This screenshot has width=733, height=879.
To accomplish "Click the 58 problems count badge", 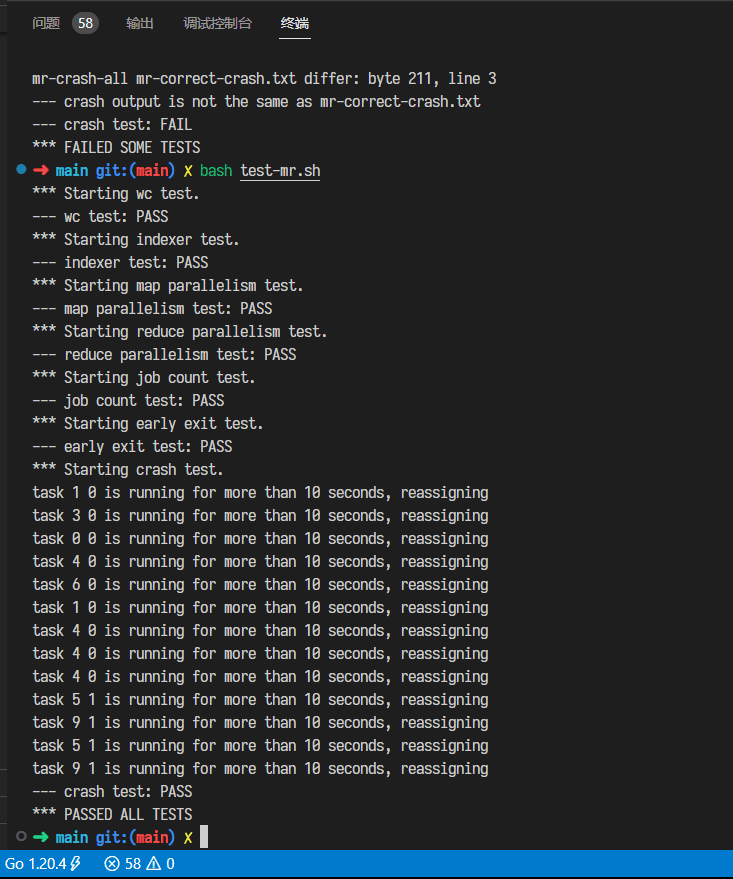I will pos(85,23).
